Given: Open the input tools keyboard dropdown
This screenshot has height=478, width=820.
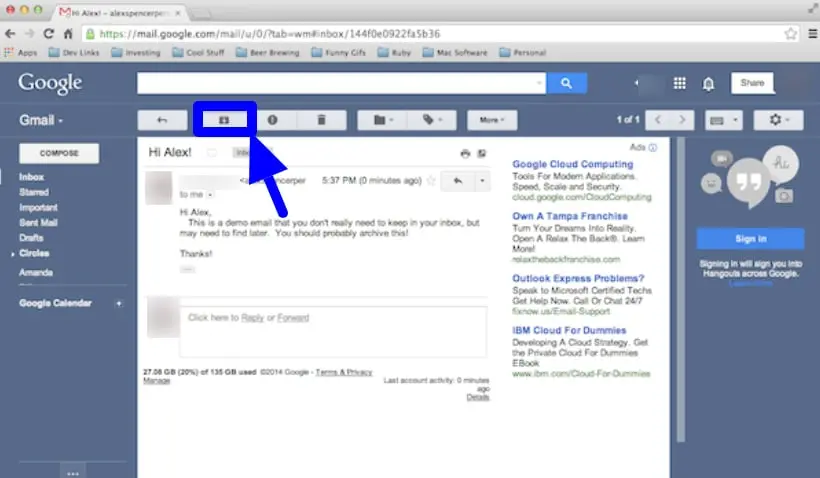Looking at the screenshot, I should (x=723, y=120).
